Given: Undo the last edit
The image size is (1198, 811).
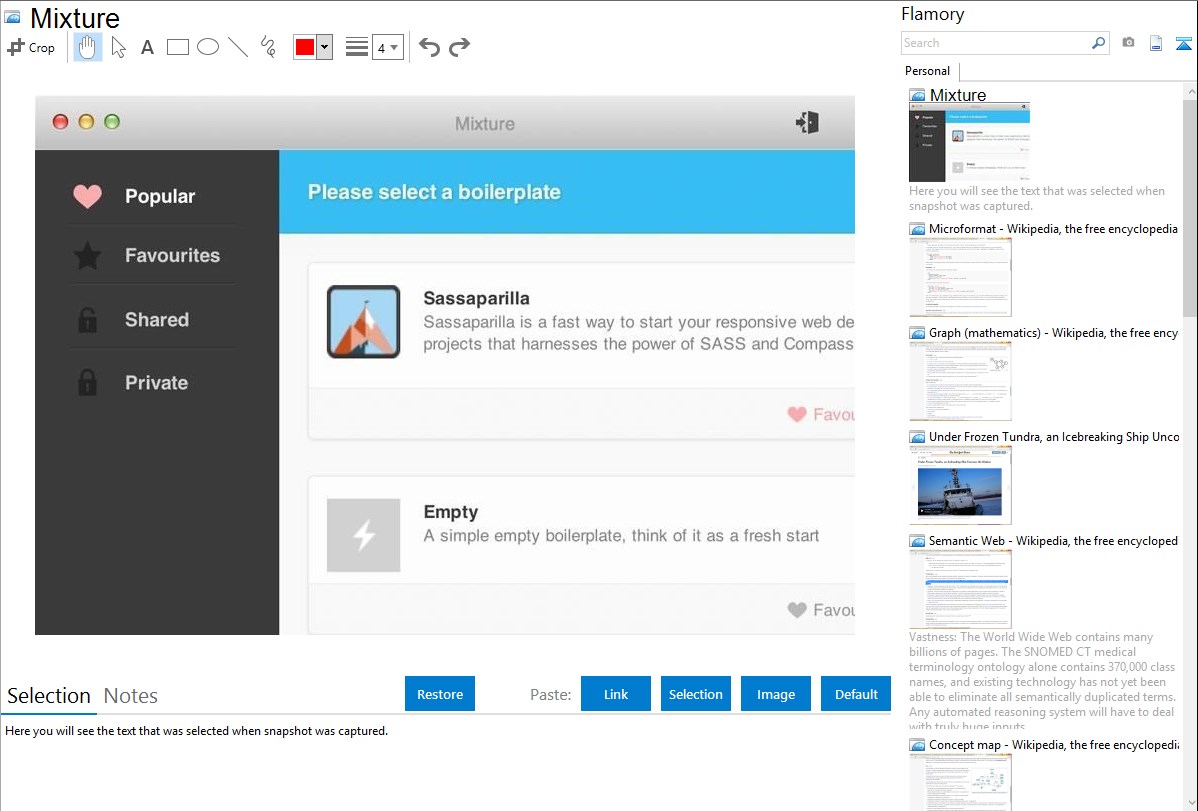Looking at the screenshot, I should (429, 47).
